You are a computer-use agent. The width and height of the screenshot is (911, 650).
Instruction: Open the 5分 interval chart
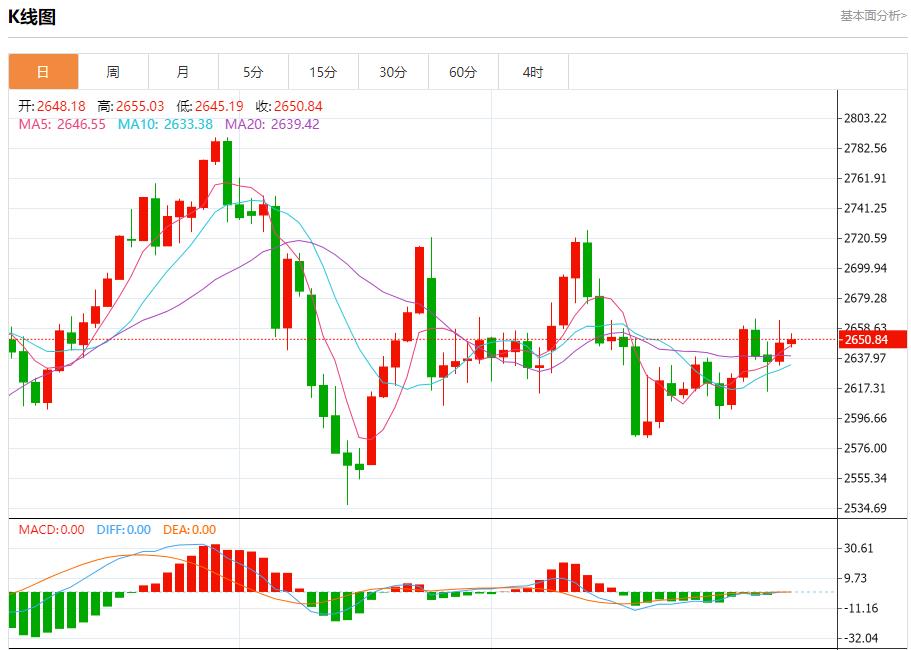click(x=253, y=72)
